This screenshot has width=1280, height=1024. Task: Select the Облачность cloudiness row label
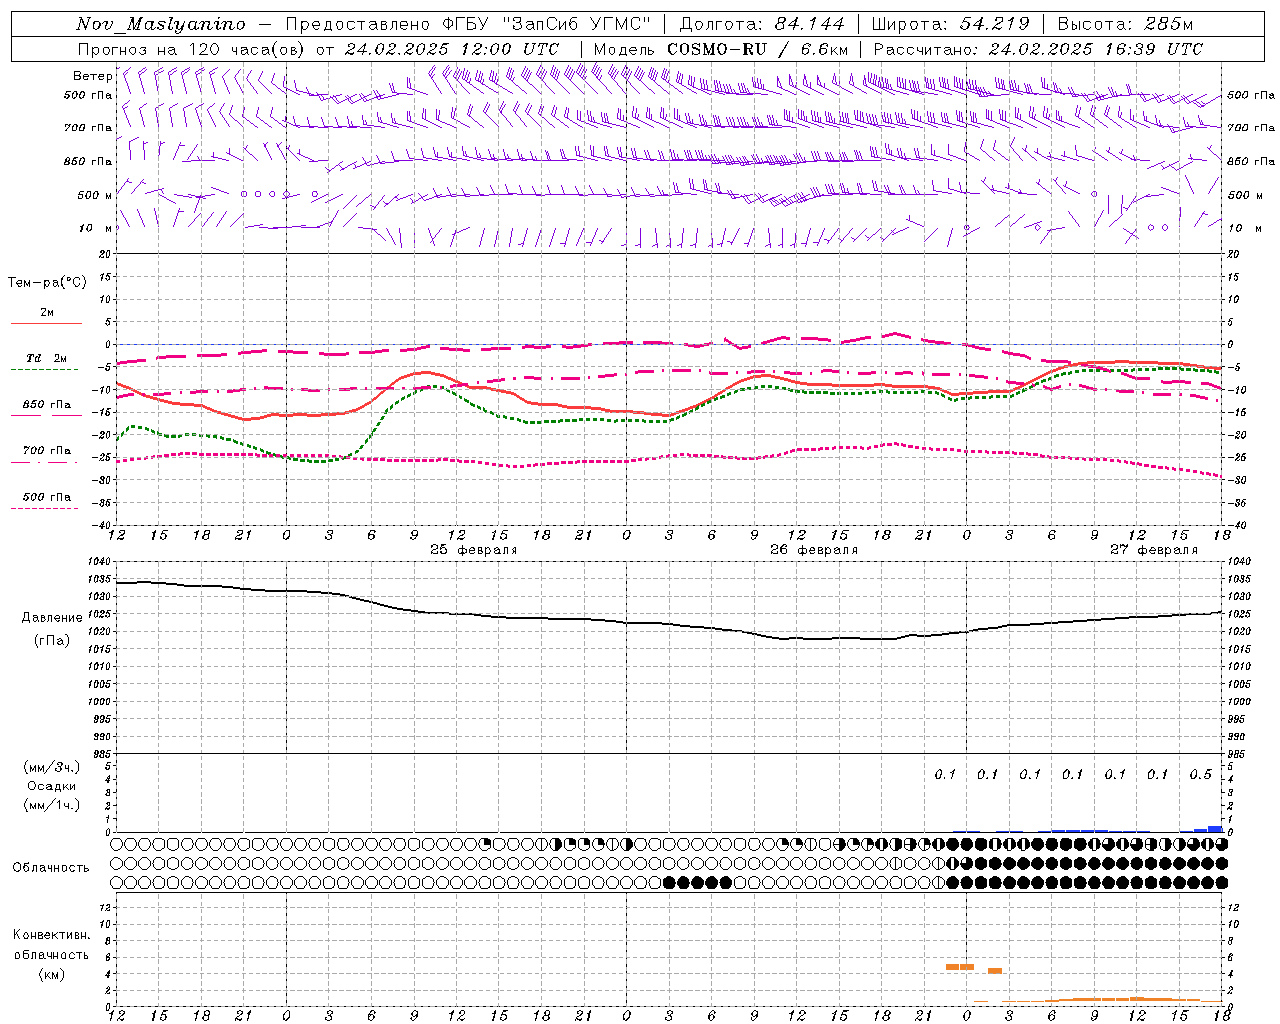(x=51, y=867)
